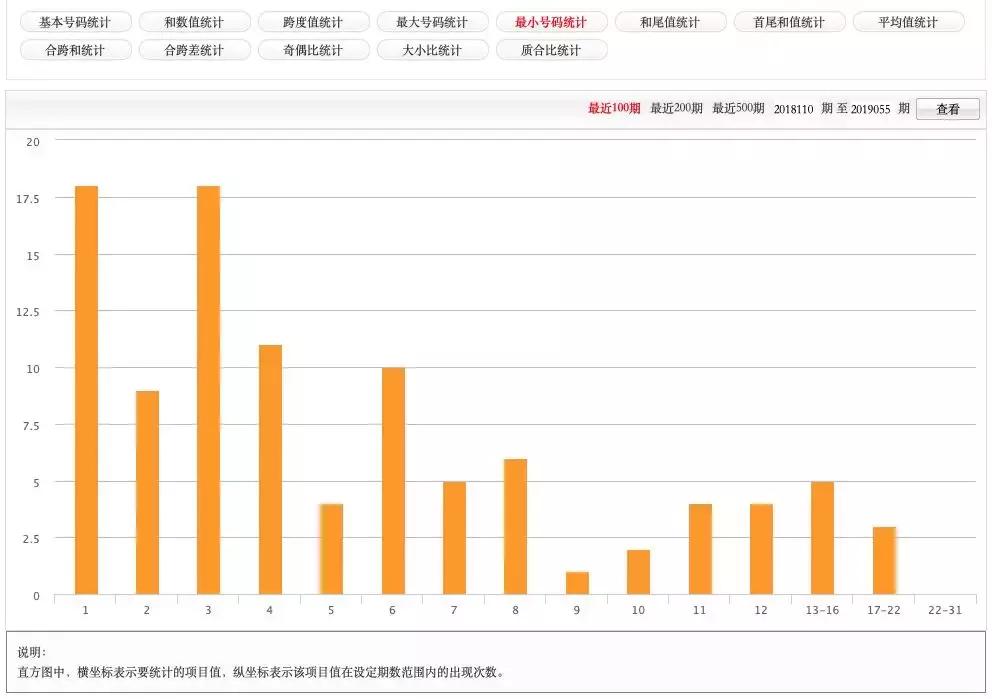Click the orange bar for number 5
Screen dimensions: 992x699
point(332,549)
